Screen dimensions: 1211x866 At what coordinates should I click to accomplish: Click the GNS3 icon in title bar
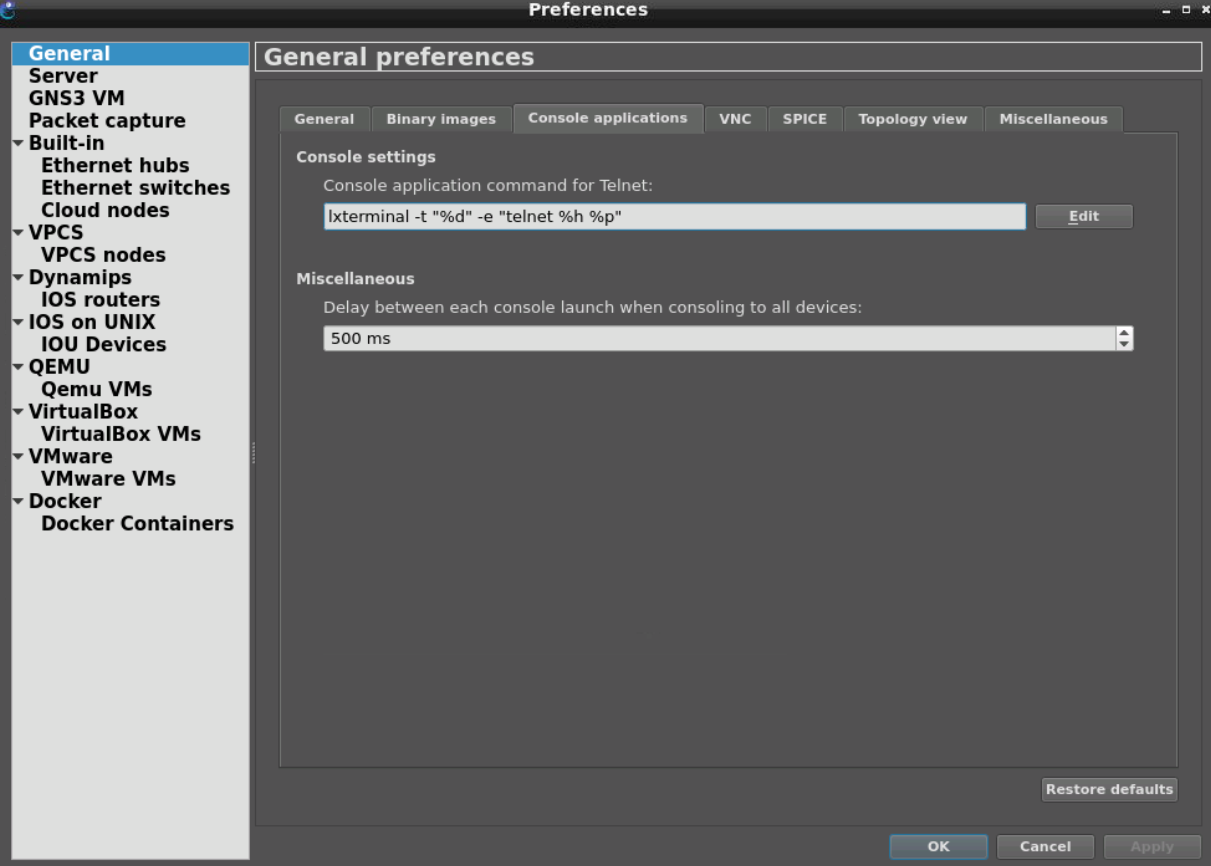[8, 10]
